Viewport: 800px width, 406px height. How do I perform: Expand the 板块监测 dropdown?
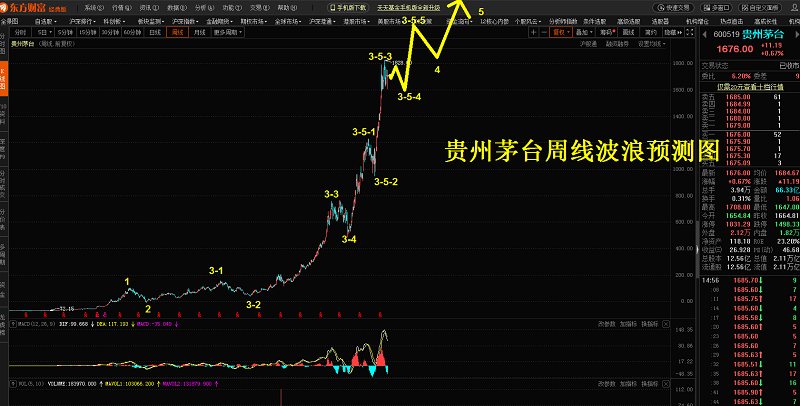(149, 21)
